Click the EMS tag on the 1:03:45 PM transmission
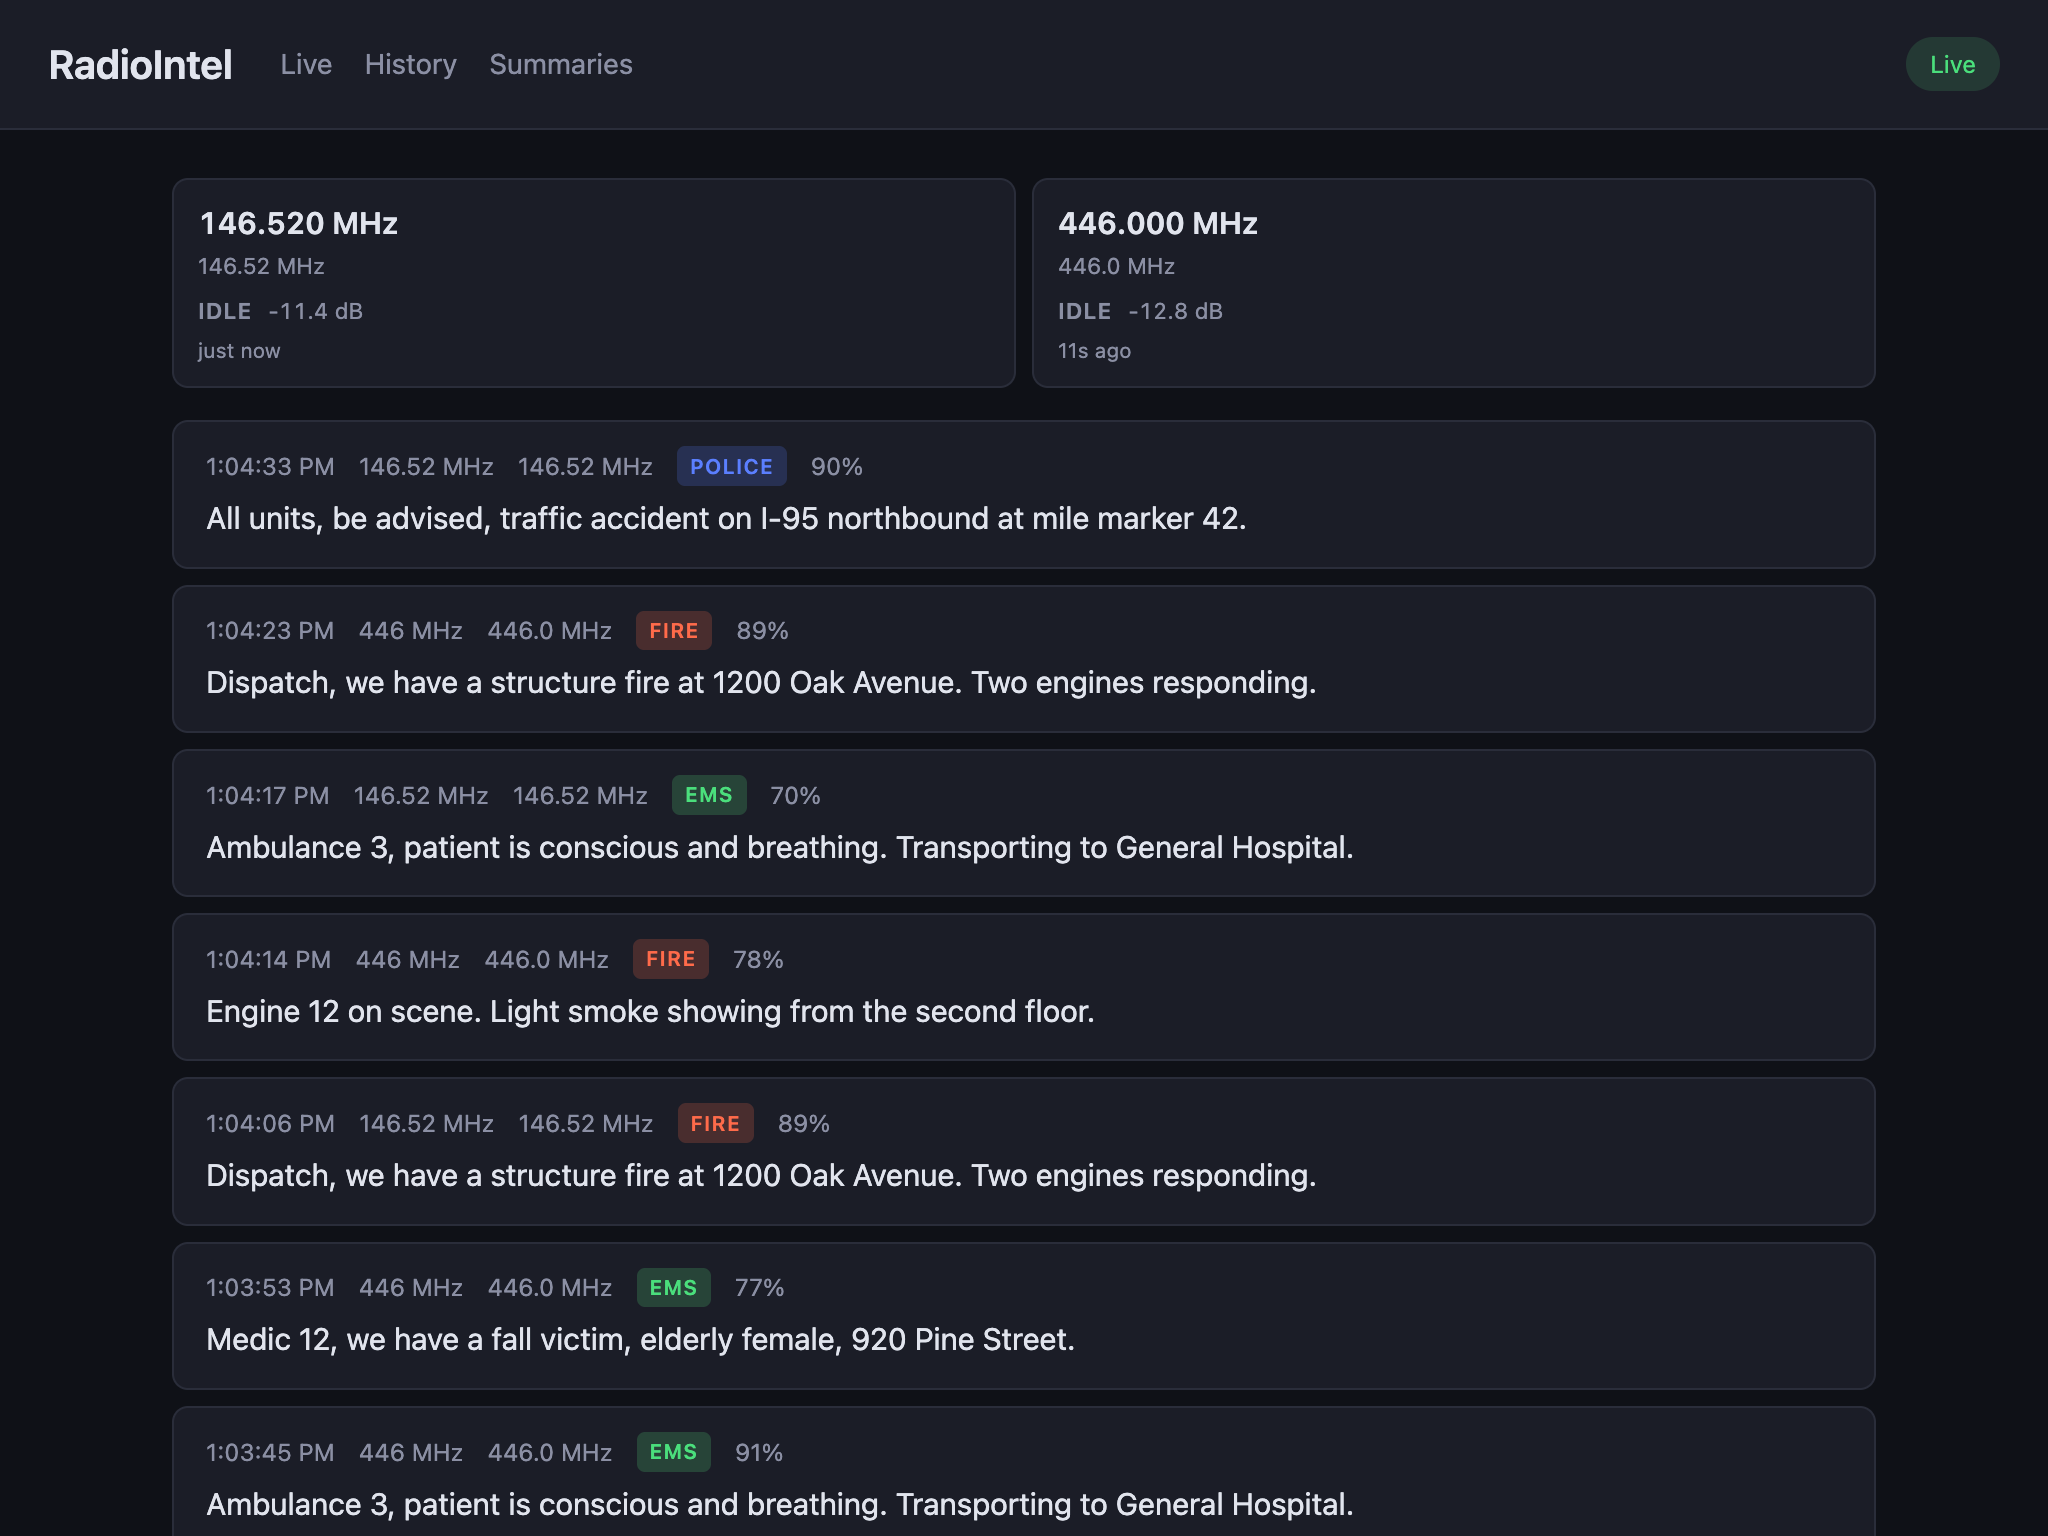The width and height of the screenshot is (2048, 1536). point(672,1451)
